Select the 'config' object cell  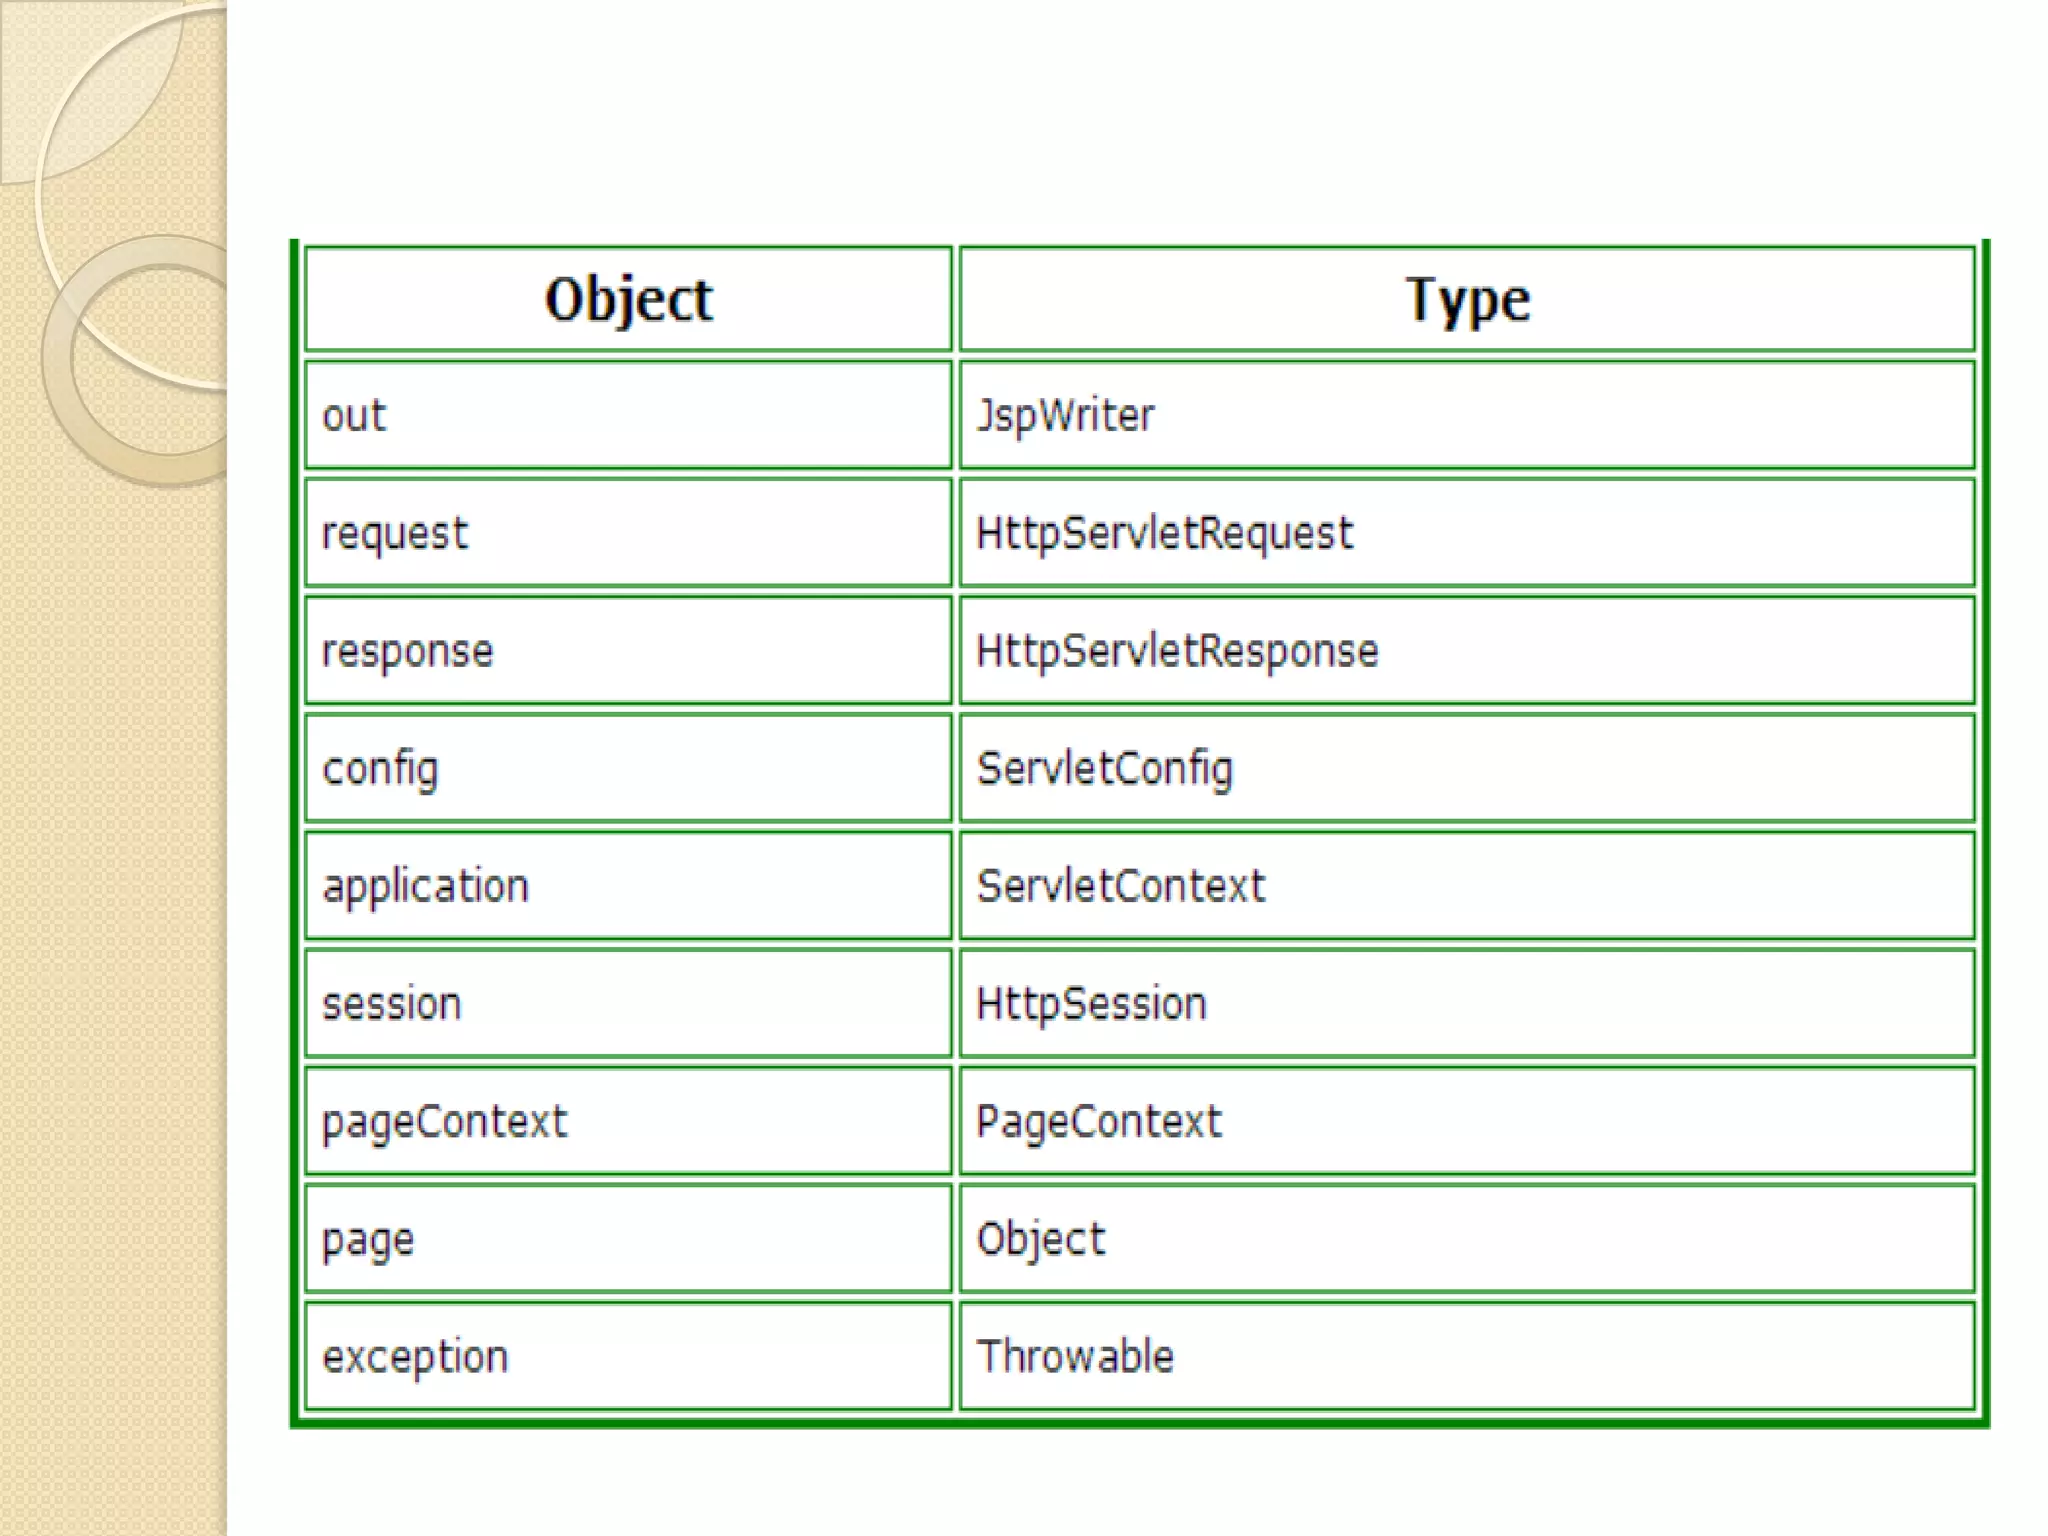(x=380, y=769)
